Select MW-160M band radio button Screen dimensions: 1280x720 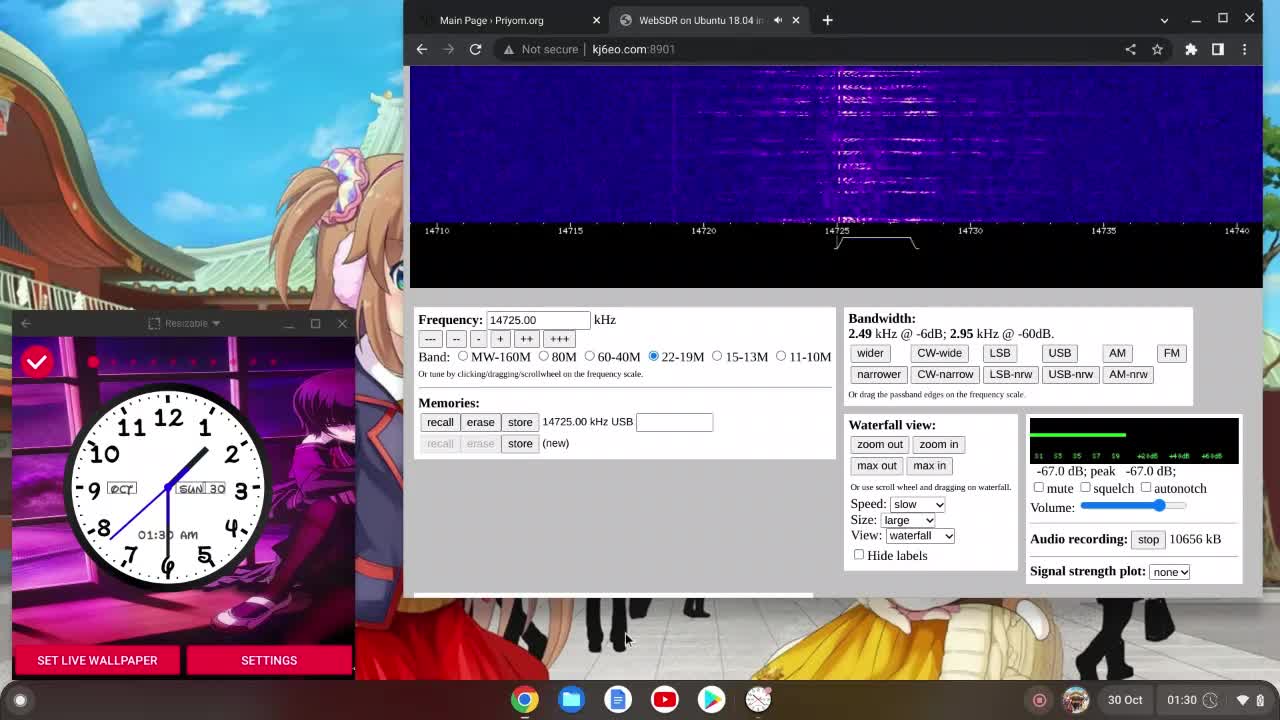[x=463, y=356]
